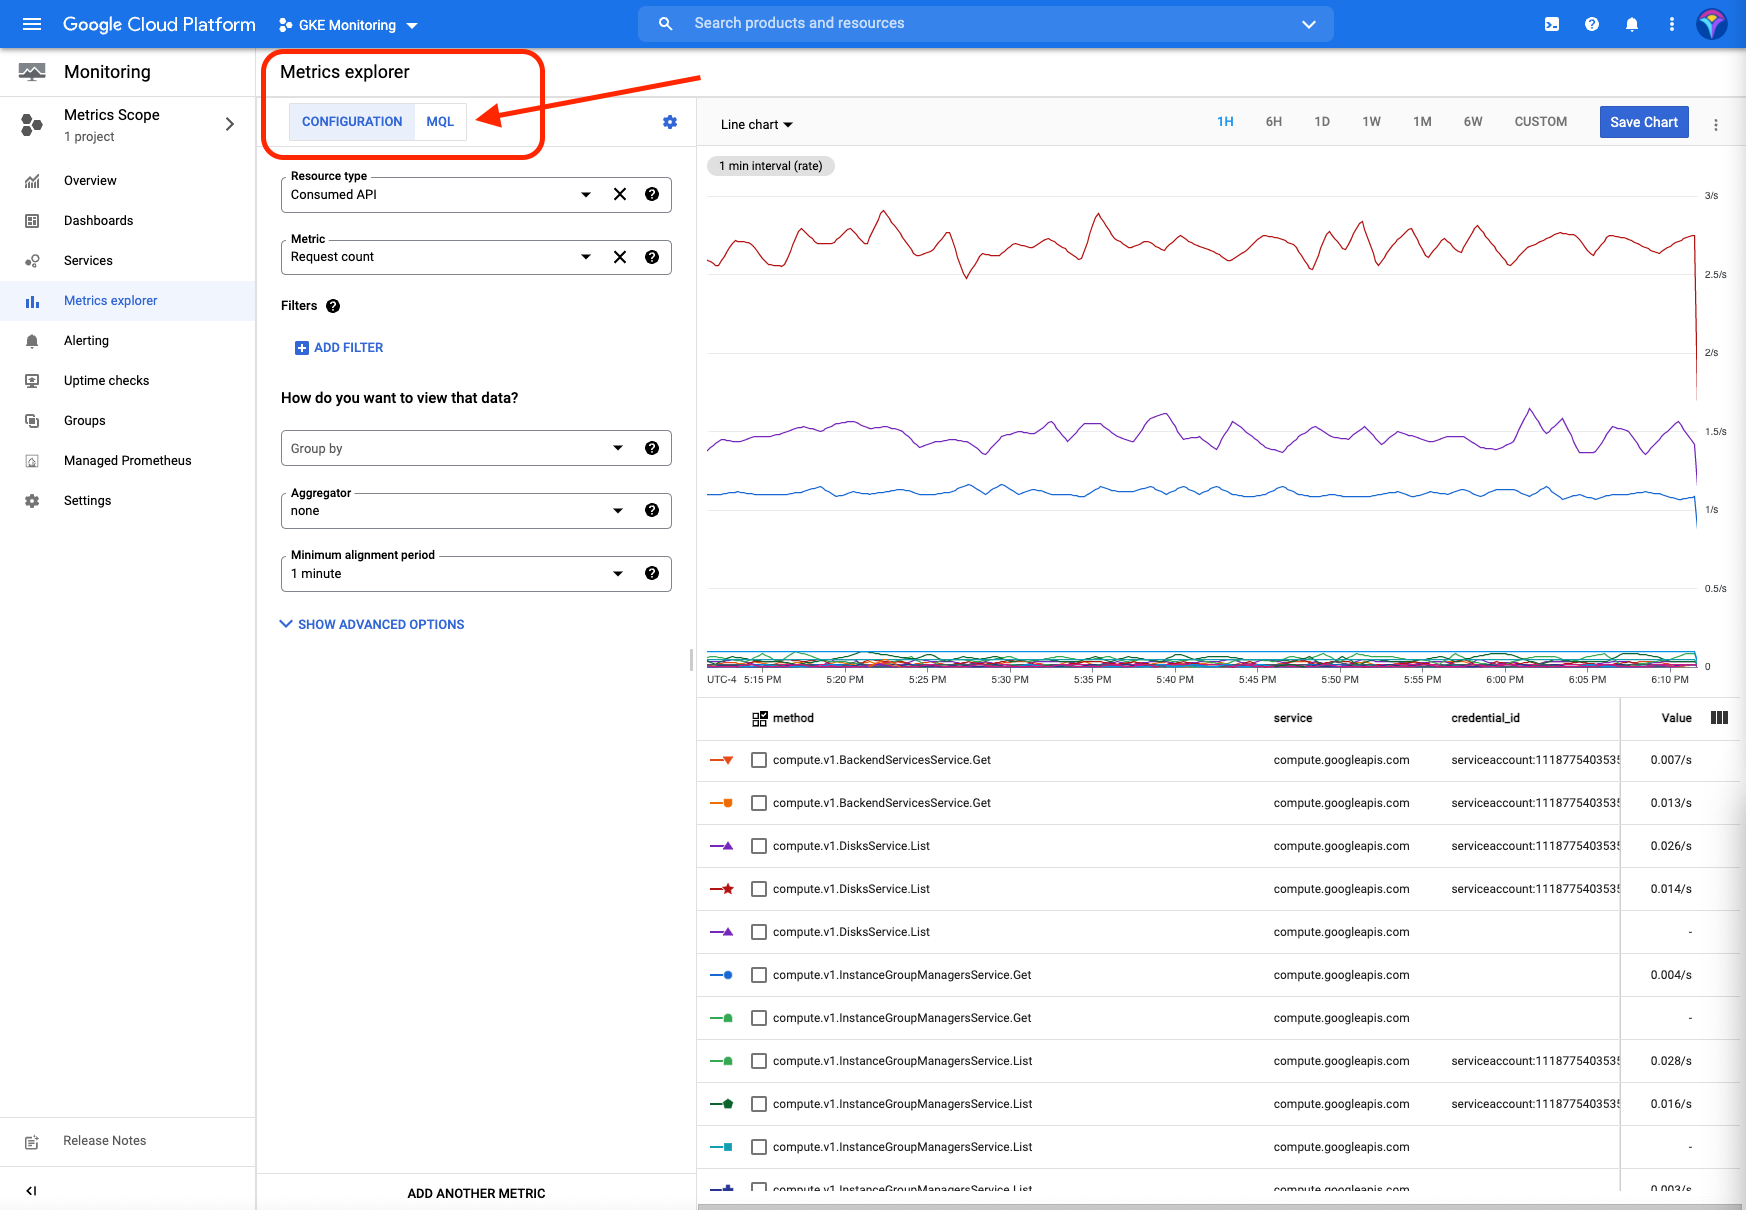This screenshot has width=1746, height=1210.
Task: Open the Metric Request count dropdown
Action: click(586, 257)
